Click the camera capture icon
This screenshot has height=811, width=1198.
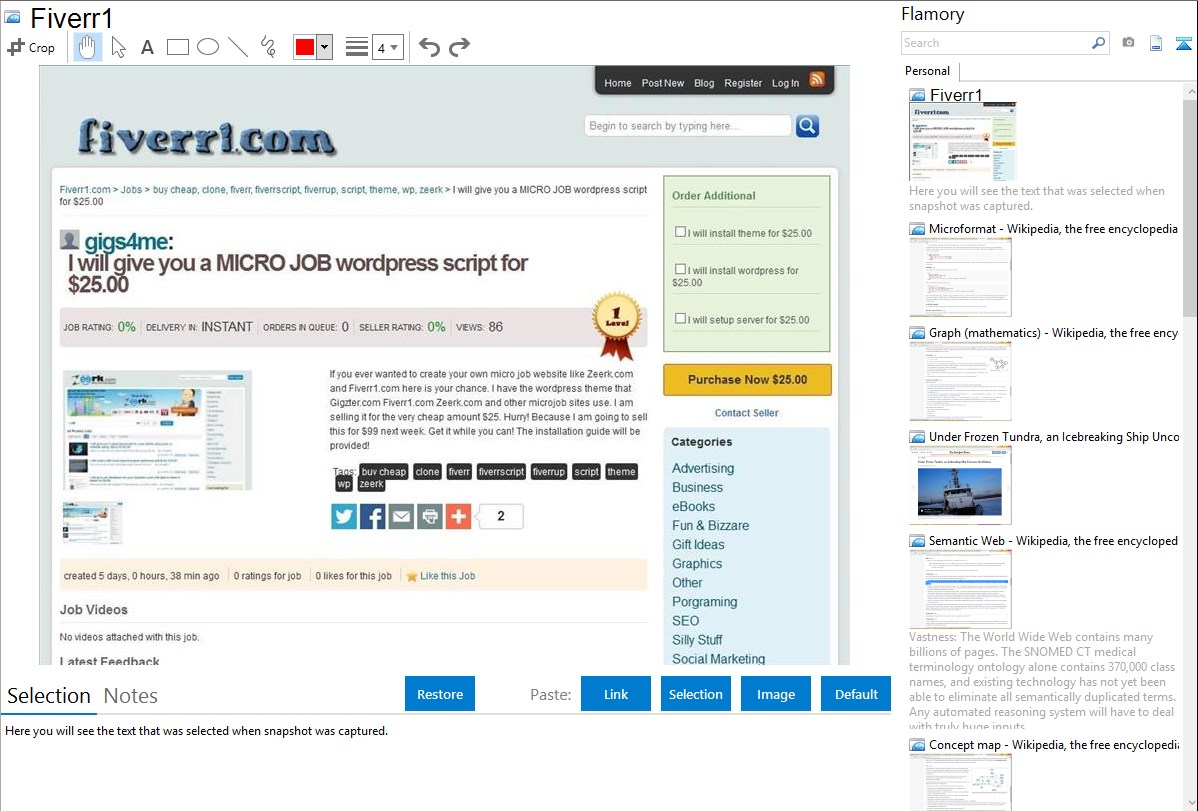1128,43
